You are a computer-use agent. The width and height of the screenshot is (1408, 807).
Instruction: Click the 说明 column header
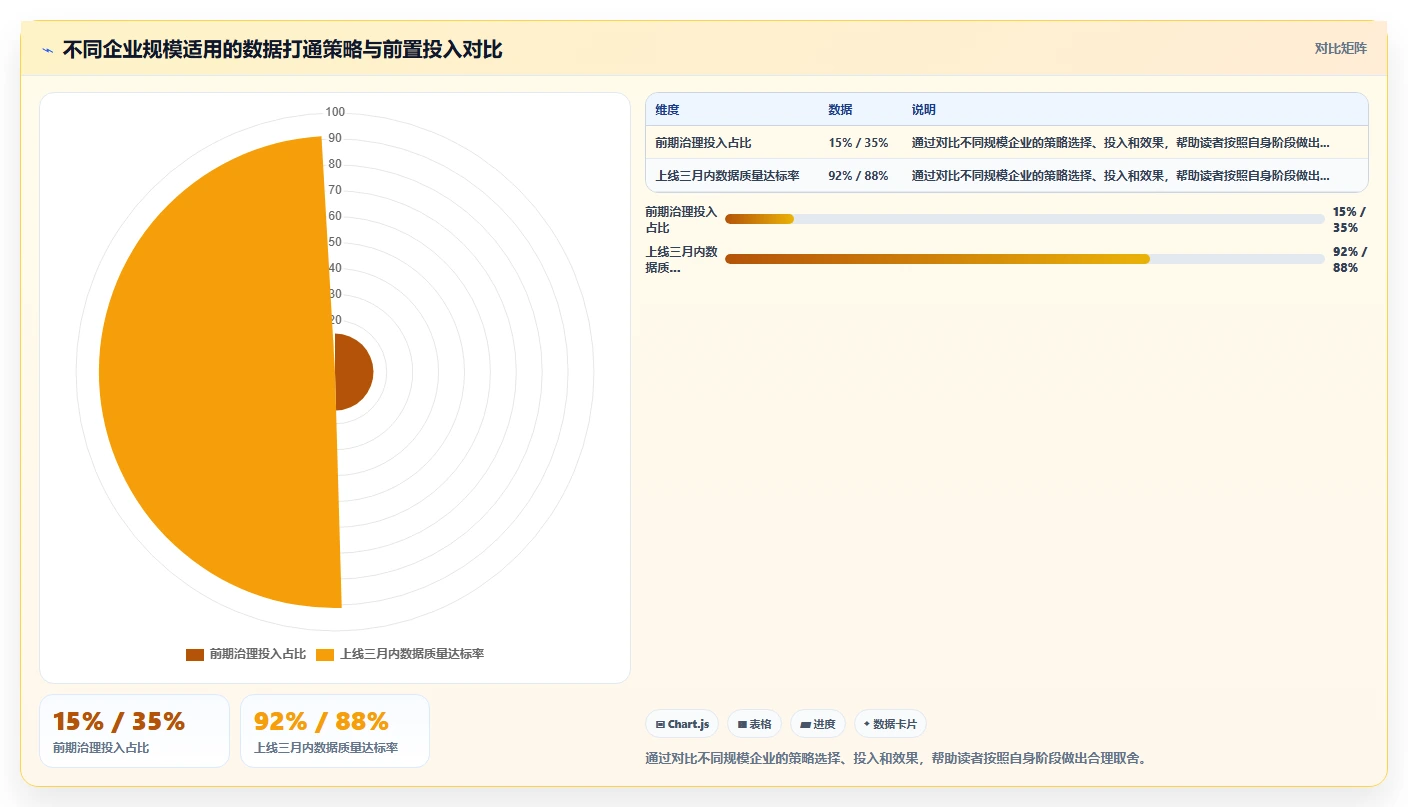[924, 110]
